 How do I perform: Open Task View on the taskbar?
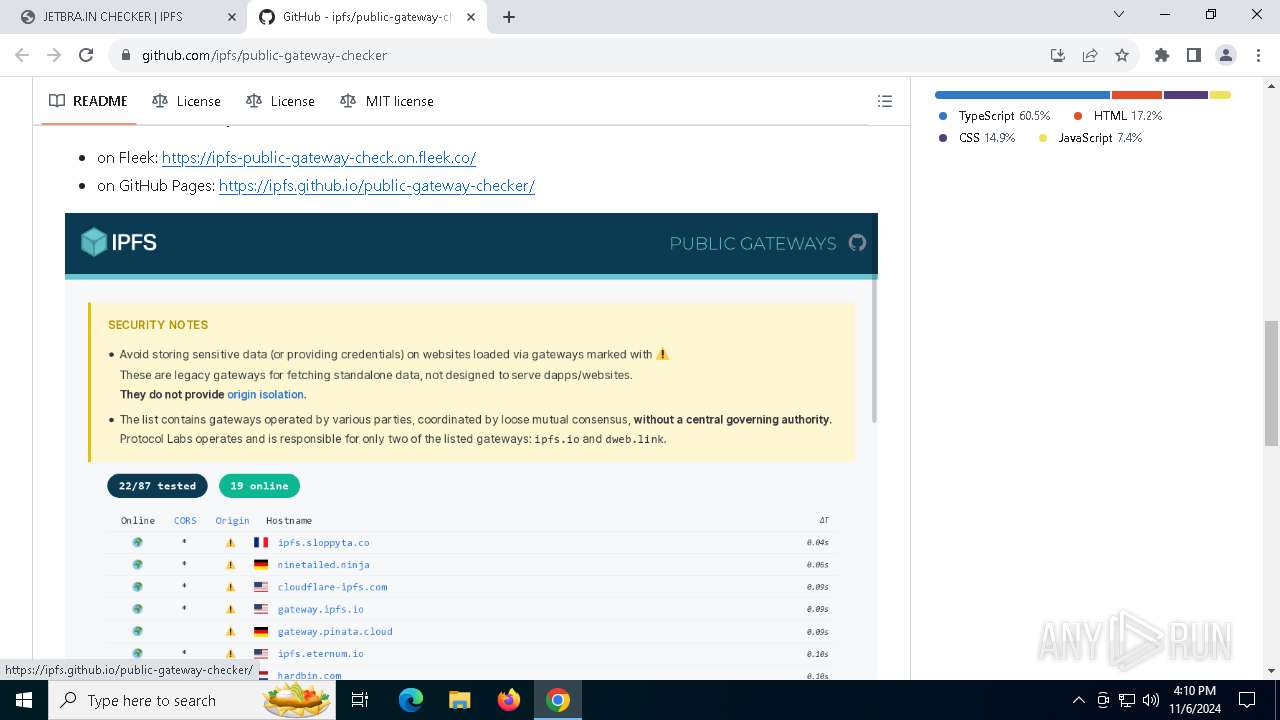pos(360,700)
